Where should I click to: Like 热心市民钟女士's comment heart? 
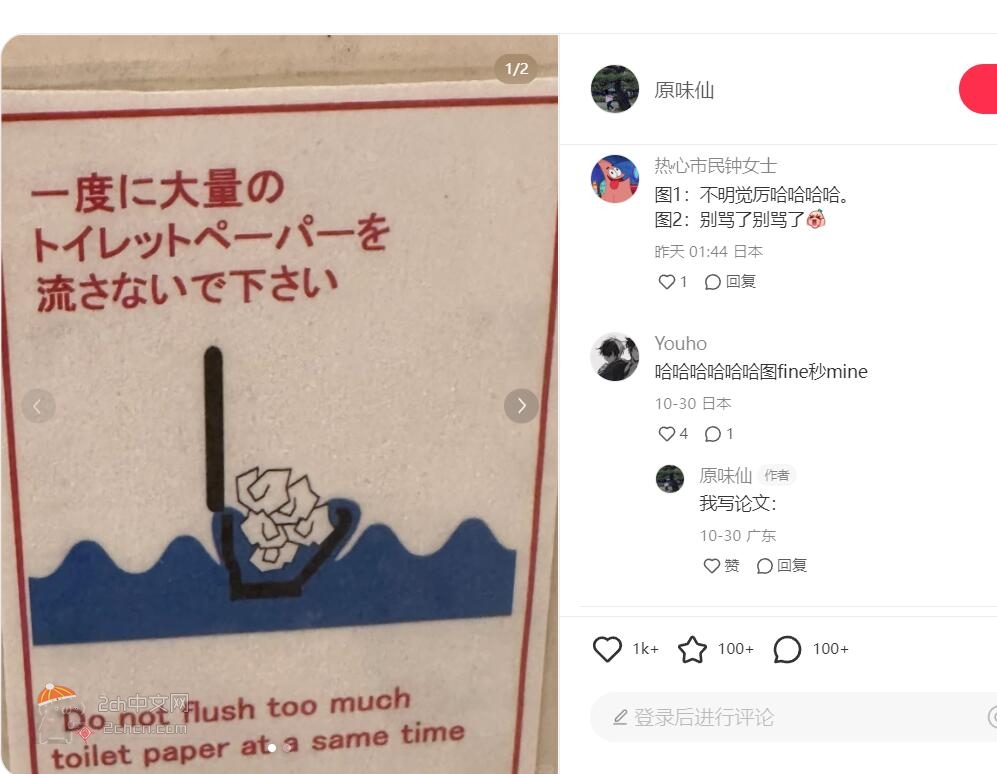coord(666,282)
